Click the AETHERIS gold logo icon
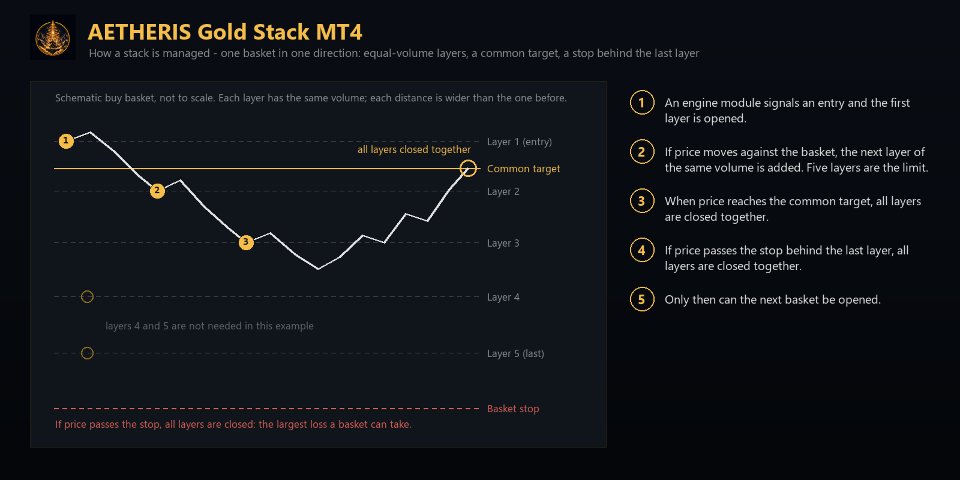This screenshot has width=960, height=480. 53,37
